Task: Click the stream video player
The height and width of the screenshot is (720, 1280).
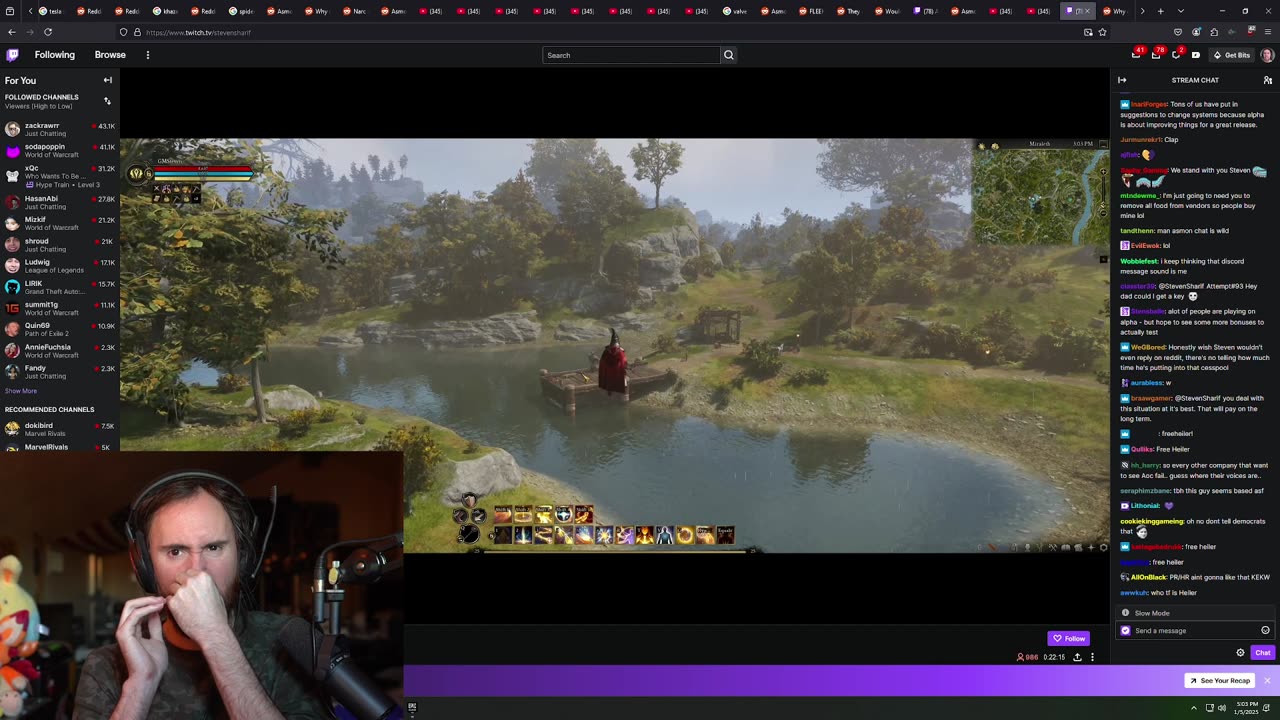Action: pos(615,345)
